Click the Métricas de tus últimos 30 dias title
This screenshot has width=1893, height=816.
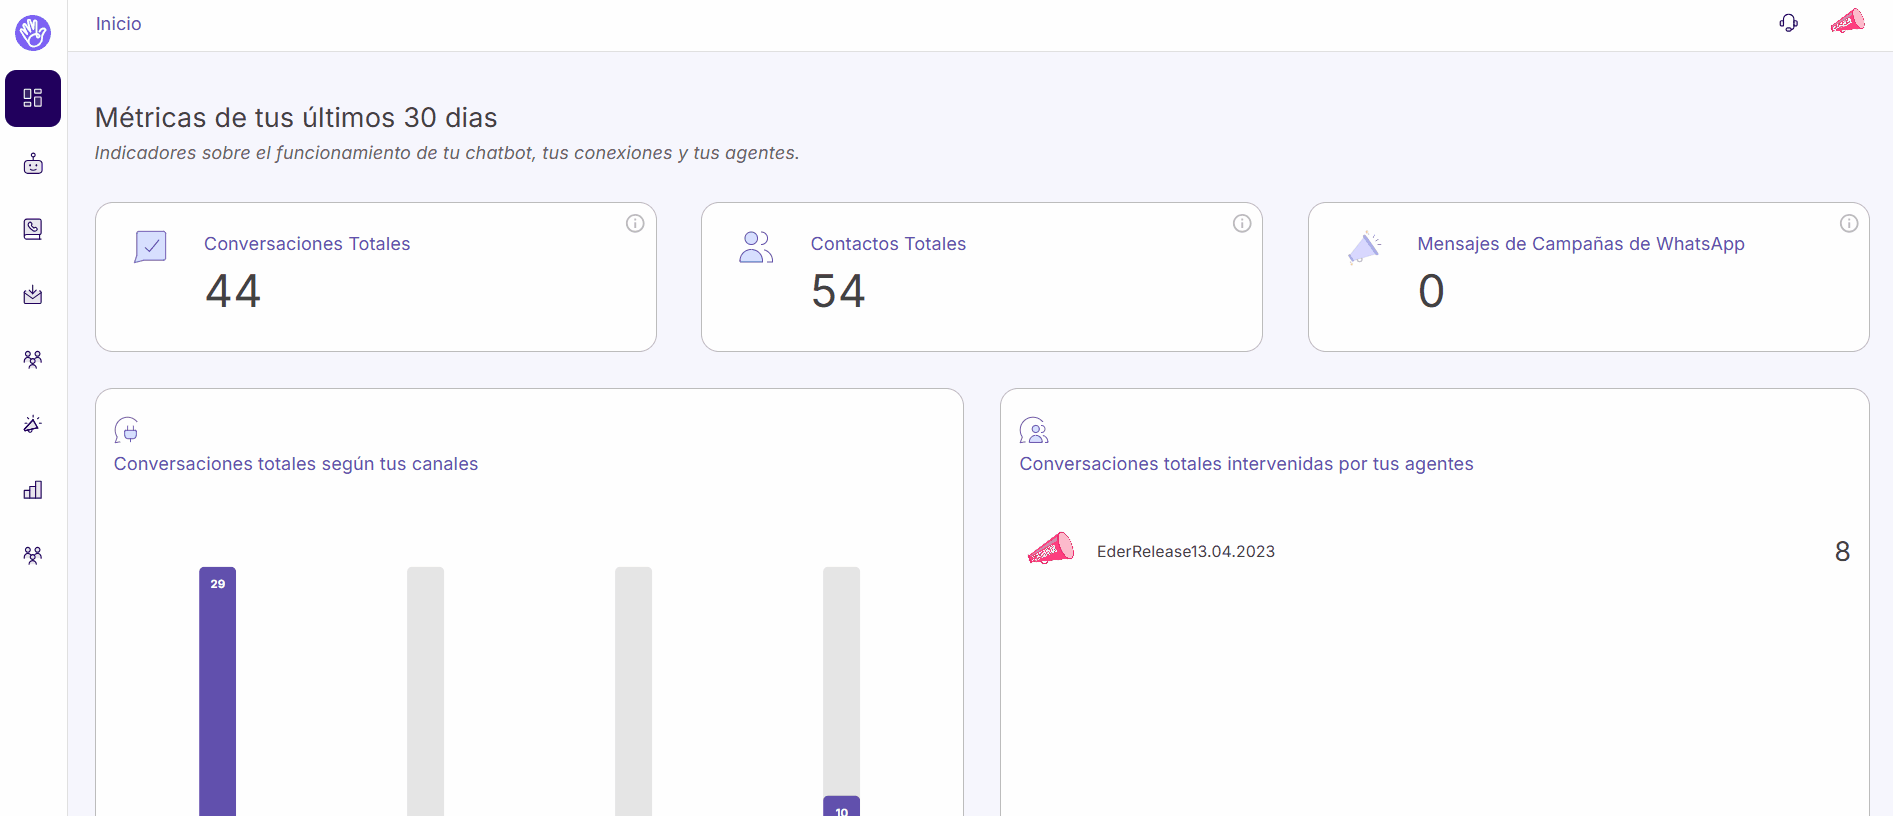[296, 118]
